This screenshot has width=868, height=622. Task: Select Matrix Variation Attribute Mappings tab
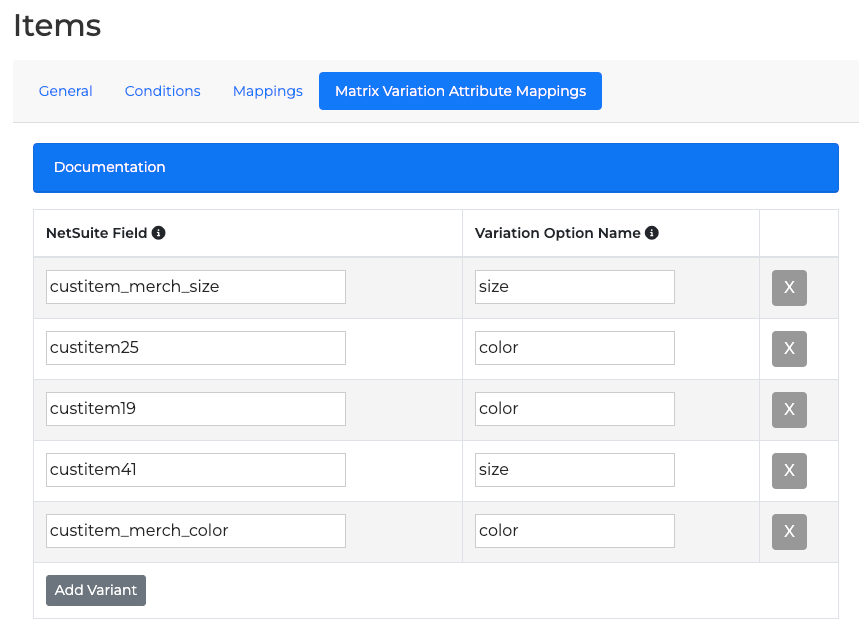click(460, 91)
